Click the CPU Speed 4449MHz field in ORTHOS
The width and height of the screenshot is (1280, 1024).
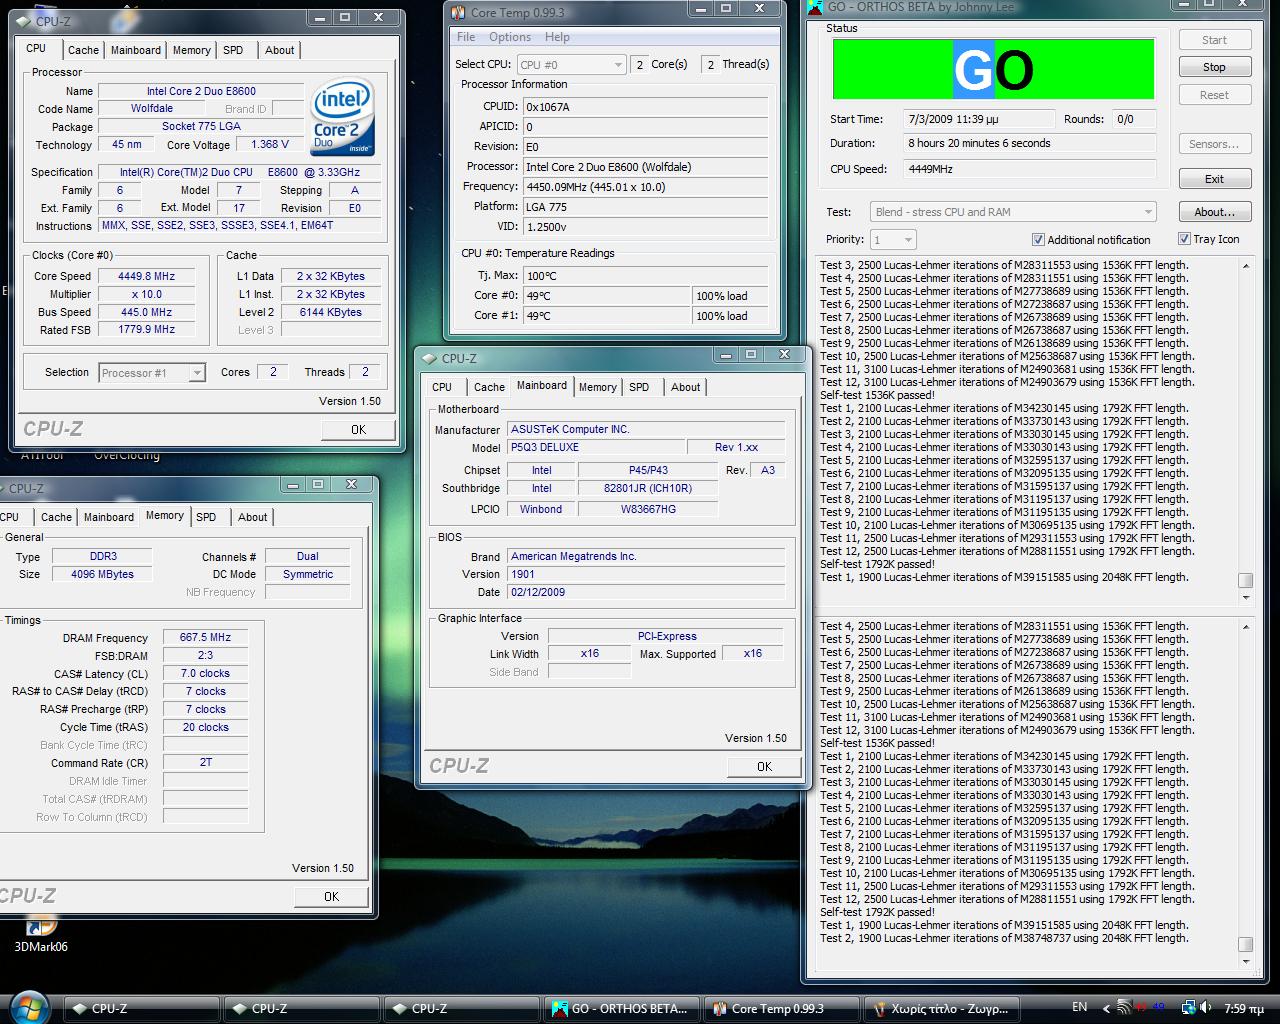[x=1029, y=169]
